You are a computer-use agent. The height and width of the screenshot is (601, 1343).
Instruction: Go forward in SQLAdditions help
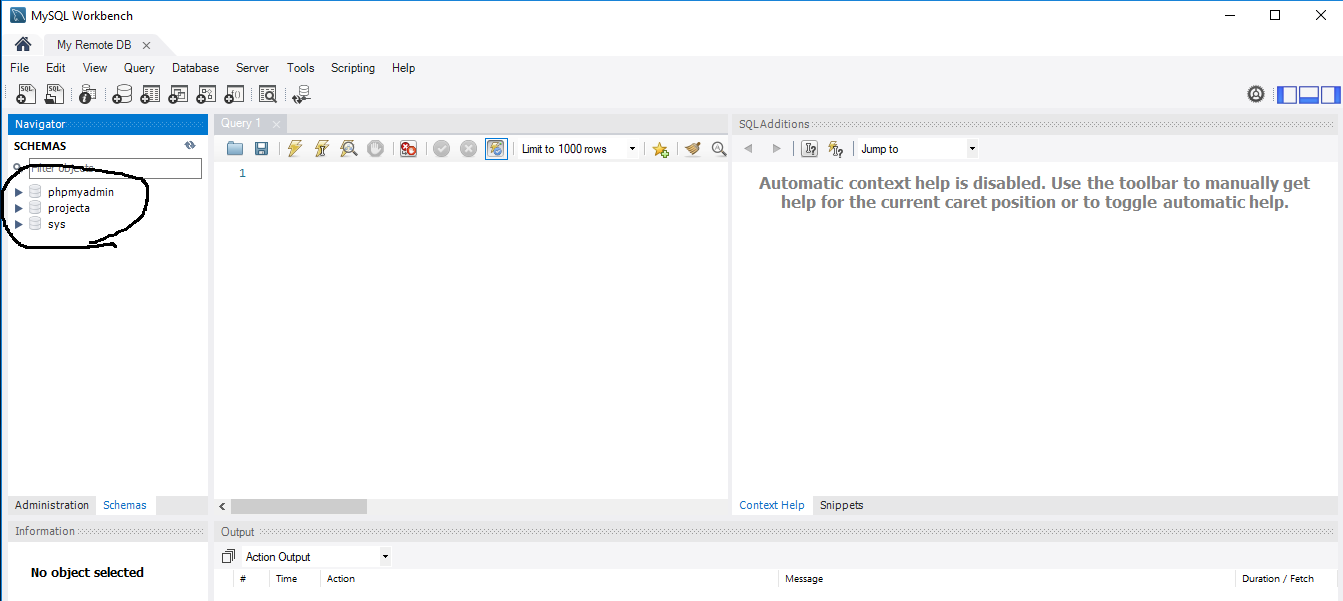[x=776, y=149]
